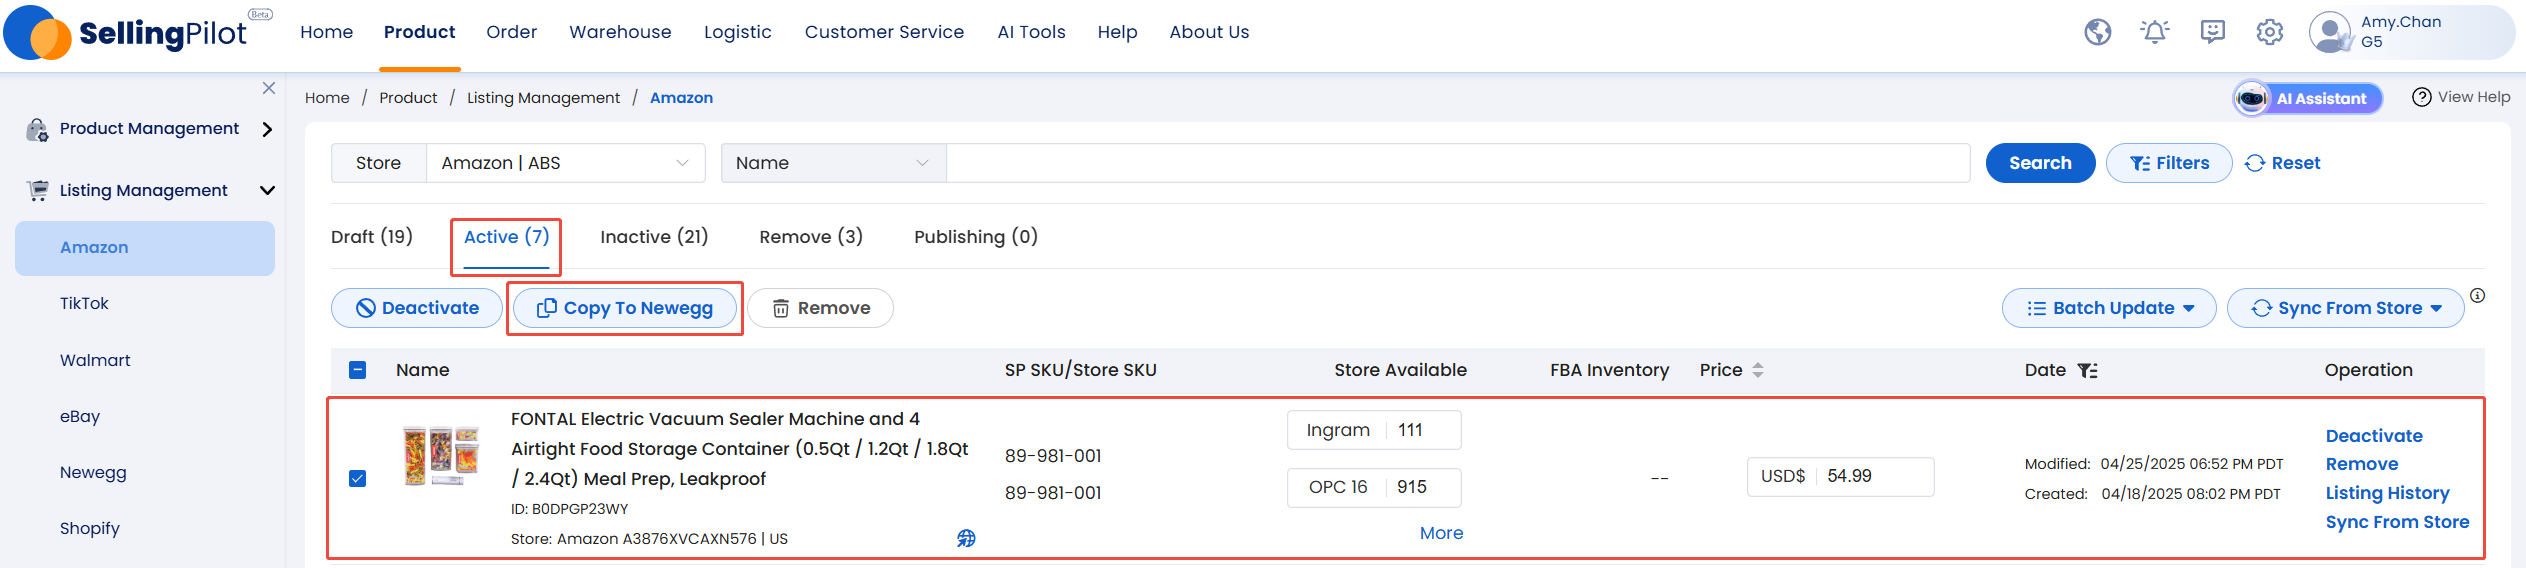
Task: Click the Search button
Action: [x=2040, y=163]
